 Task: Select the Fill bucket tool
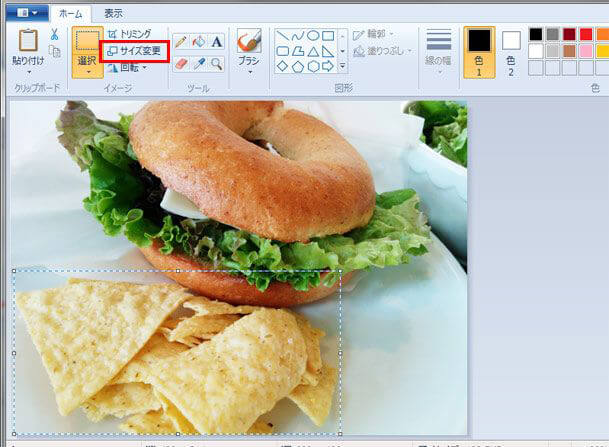click(199, 41)
